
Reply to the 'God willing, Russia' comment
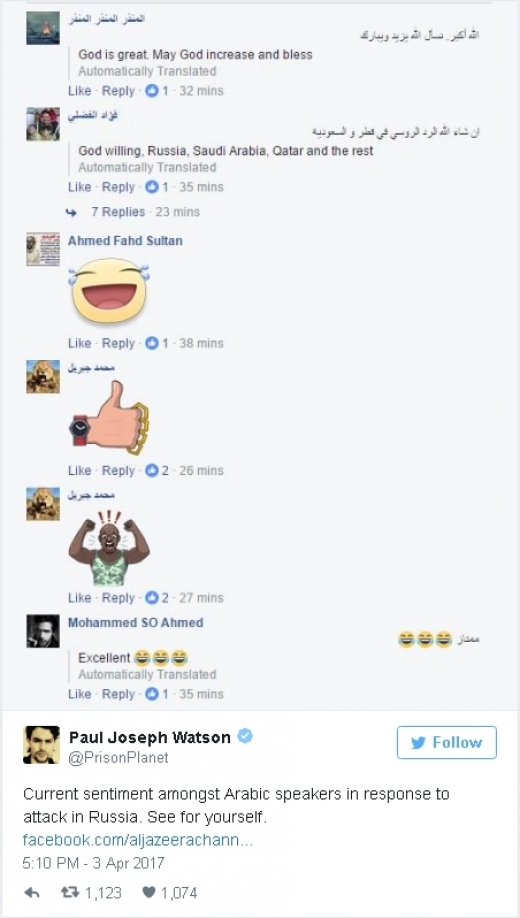(x=118, y=187)
